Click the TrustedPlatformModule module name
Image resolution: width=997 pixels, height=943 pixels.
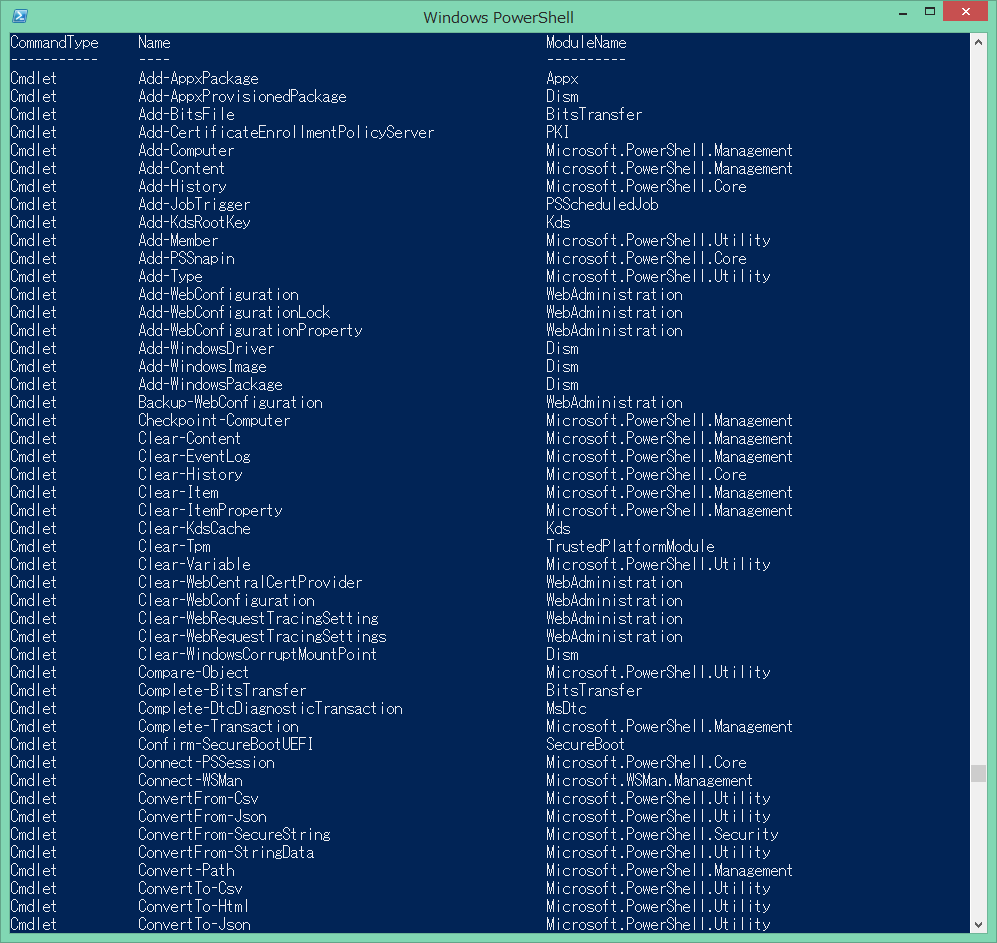click(x=630, y=547)
